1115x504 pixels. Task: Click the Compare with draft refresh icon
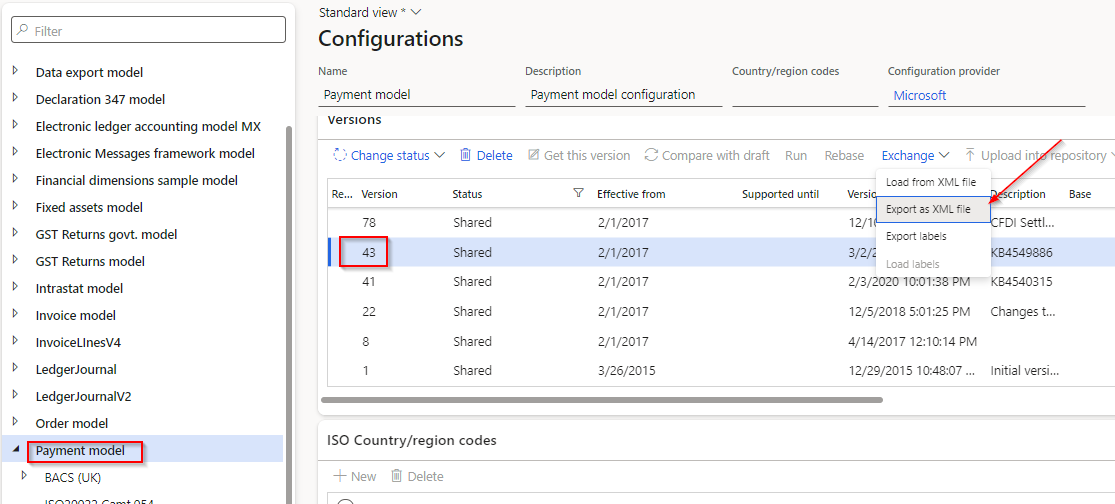(x=651, y=155)
